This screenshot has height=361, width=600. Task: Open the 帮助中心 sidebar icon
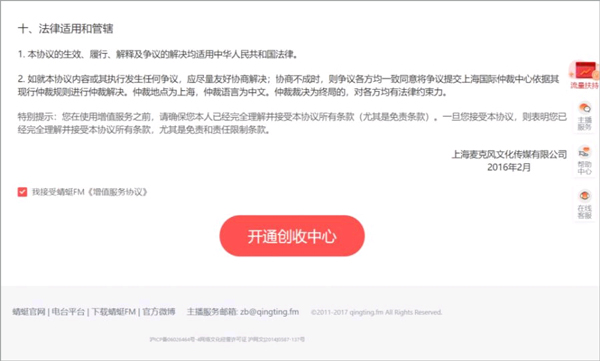(x=584, y=160)
